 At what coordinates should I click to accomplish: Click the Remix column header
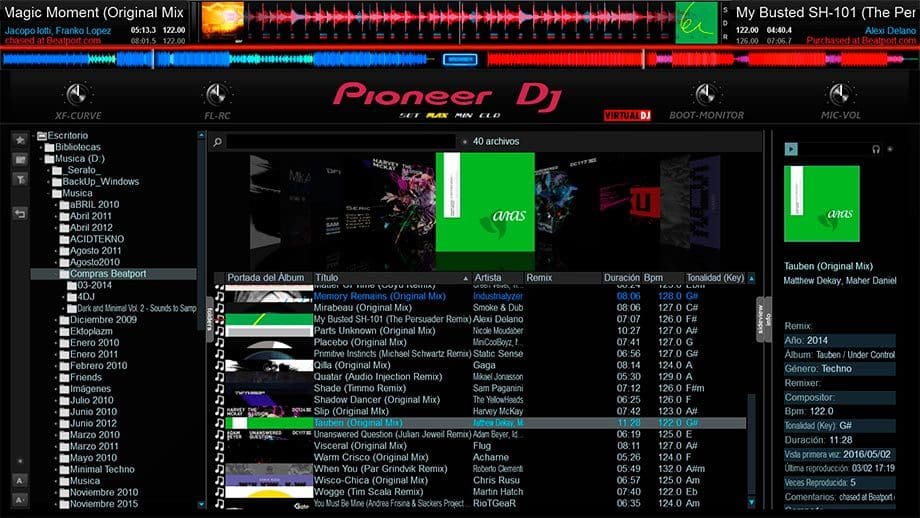563,277
